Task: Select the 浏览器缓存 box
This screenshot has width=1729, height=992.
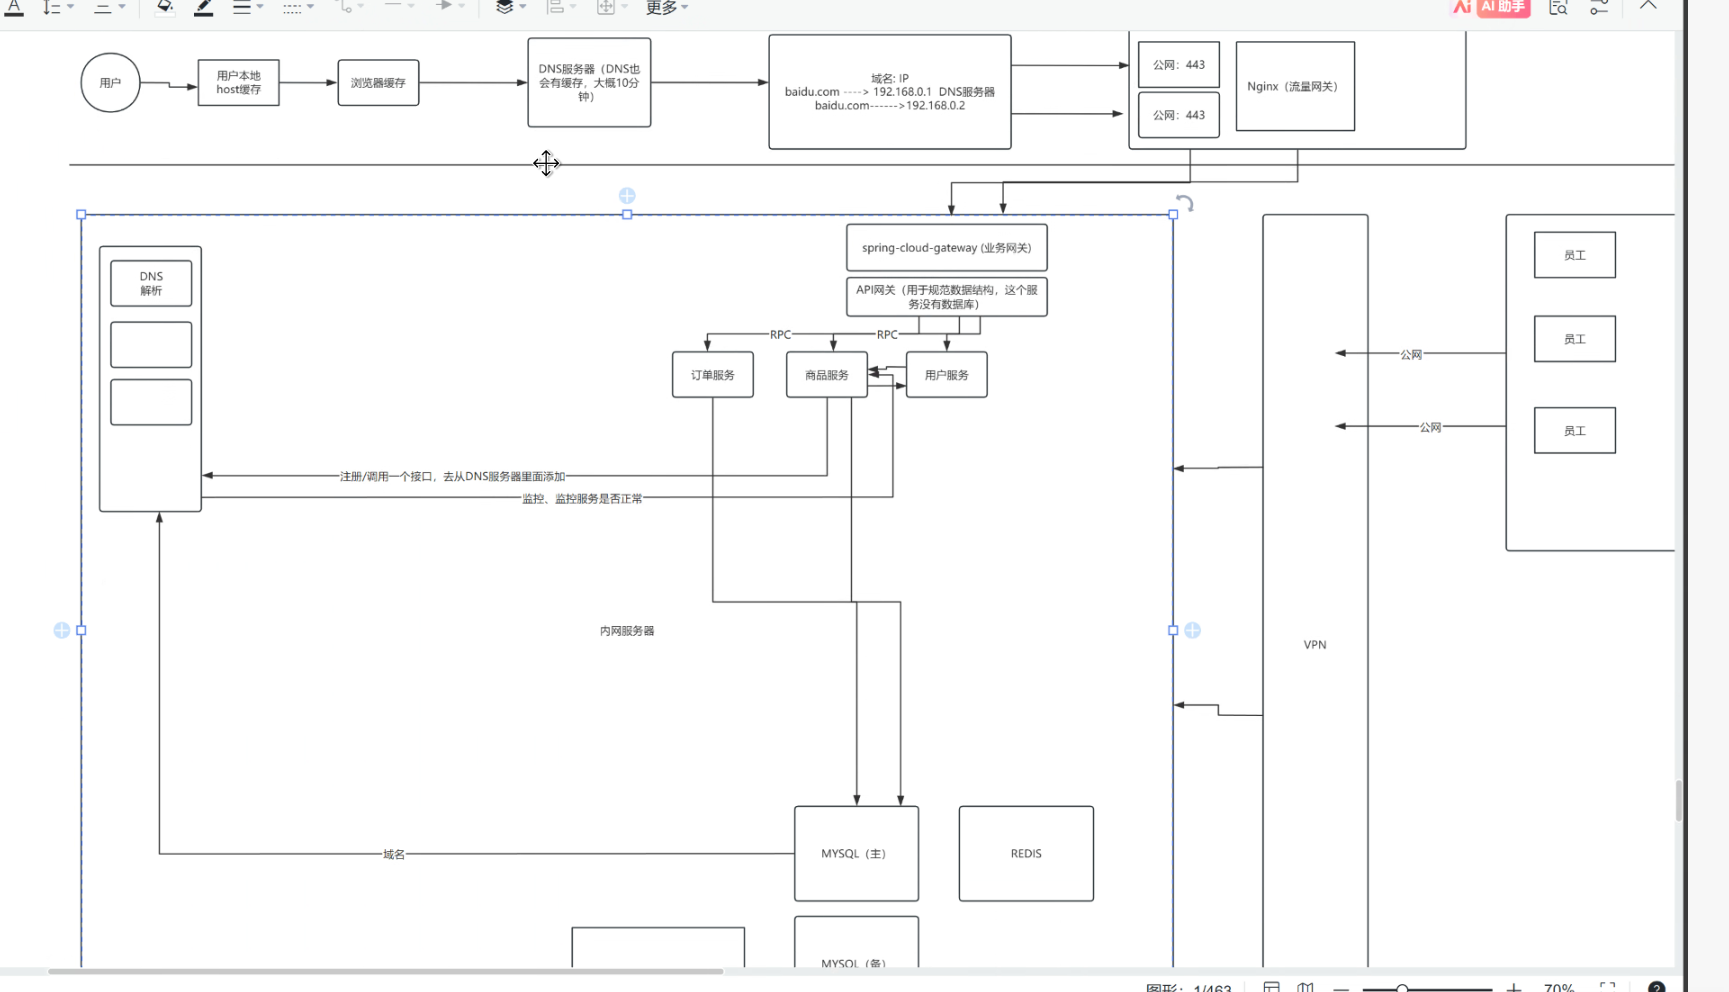Action: (378, 82)
